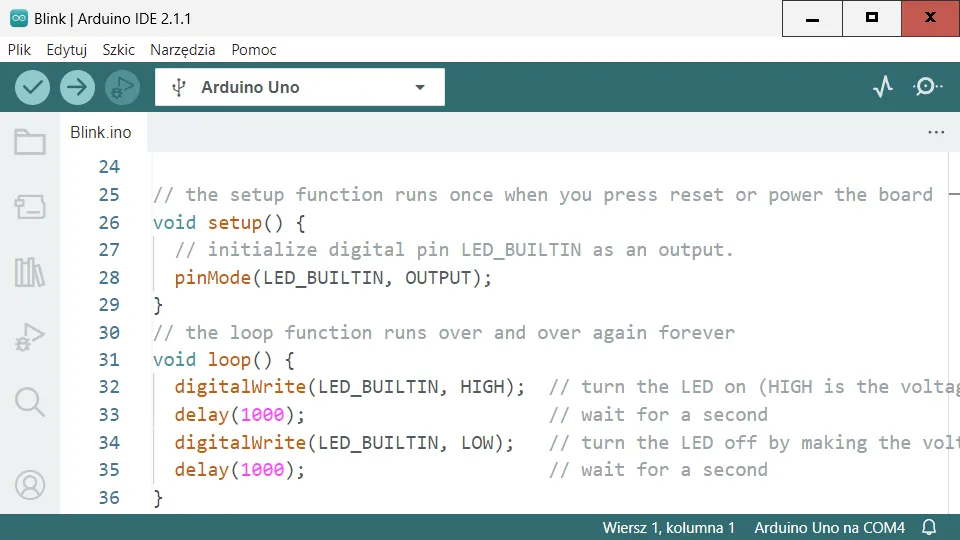Open the Arduino Uno board selector dropdown
Image resolution: width=960 pixels, height=540 pixels.
pyautogui.click(x=299, y=87)
